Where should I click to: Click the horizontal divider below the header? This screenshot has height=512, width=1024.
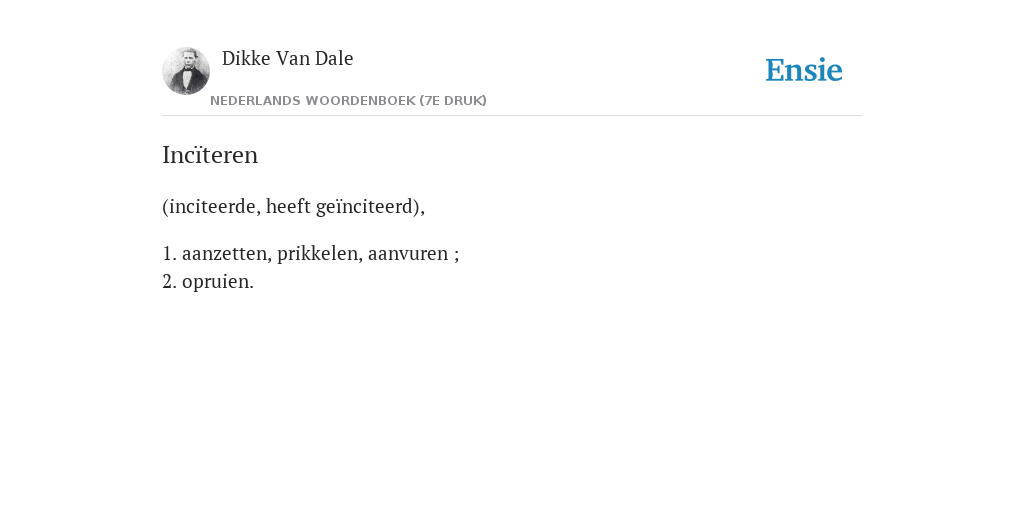512,116
